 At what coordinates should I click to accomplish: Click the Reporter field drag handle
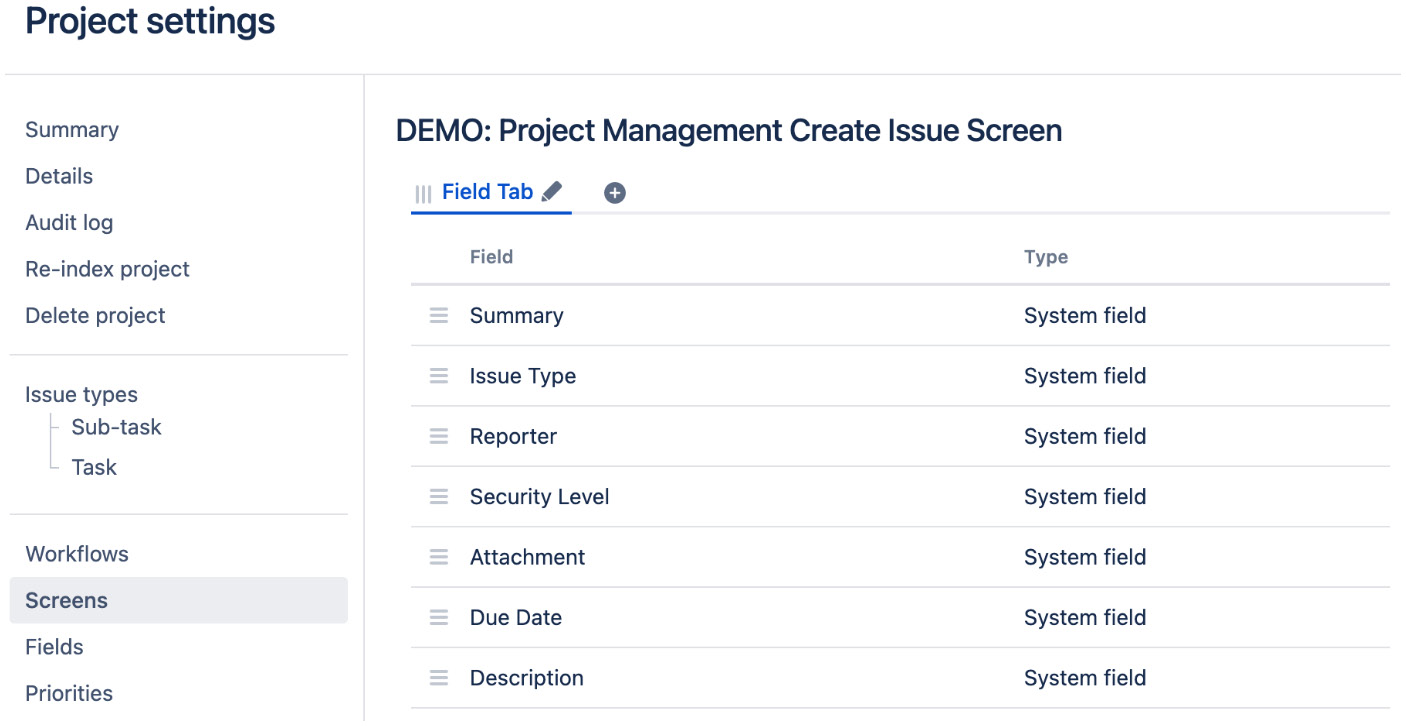tap(437, 436)
